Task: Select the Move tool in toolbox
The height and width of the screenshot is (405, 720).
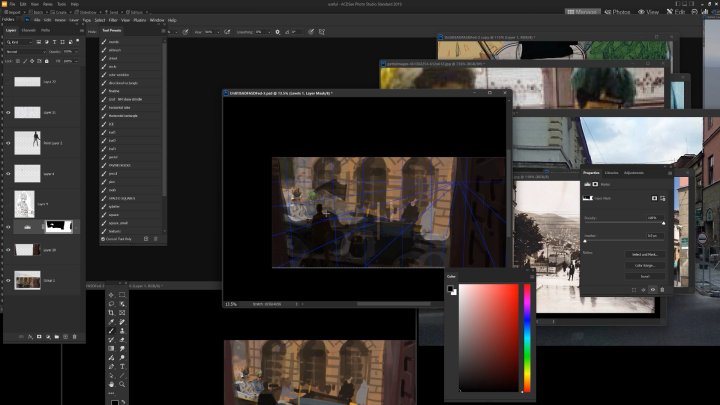Action: point(111,295)
